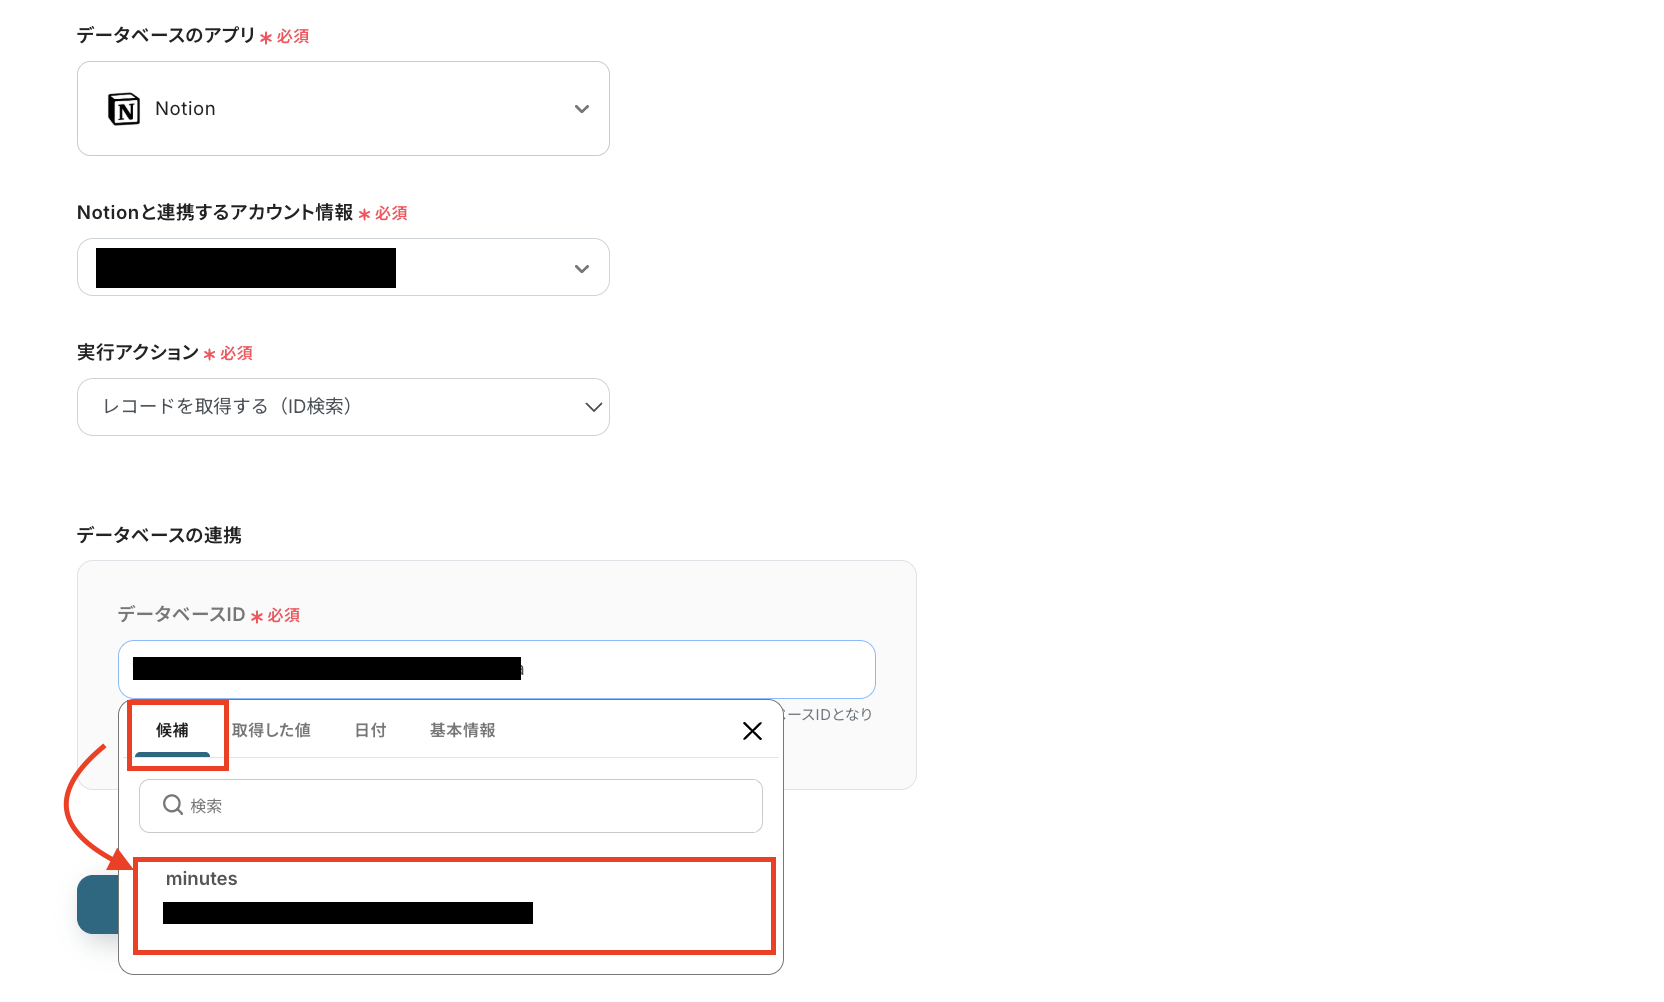Click the partially hidden blue button
The image size is (1664, 1002).
tap(97, 905)
